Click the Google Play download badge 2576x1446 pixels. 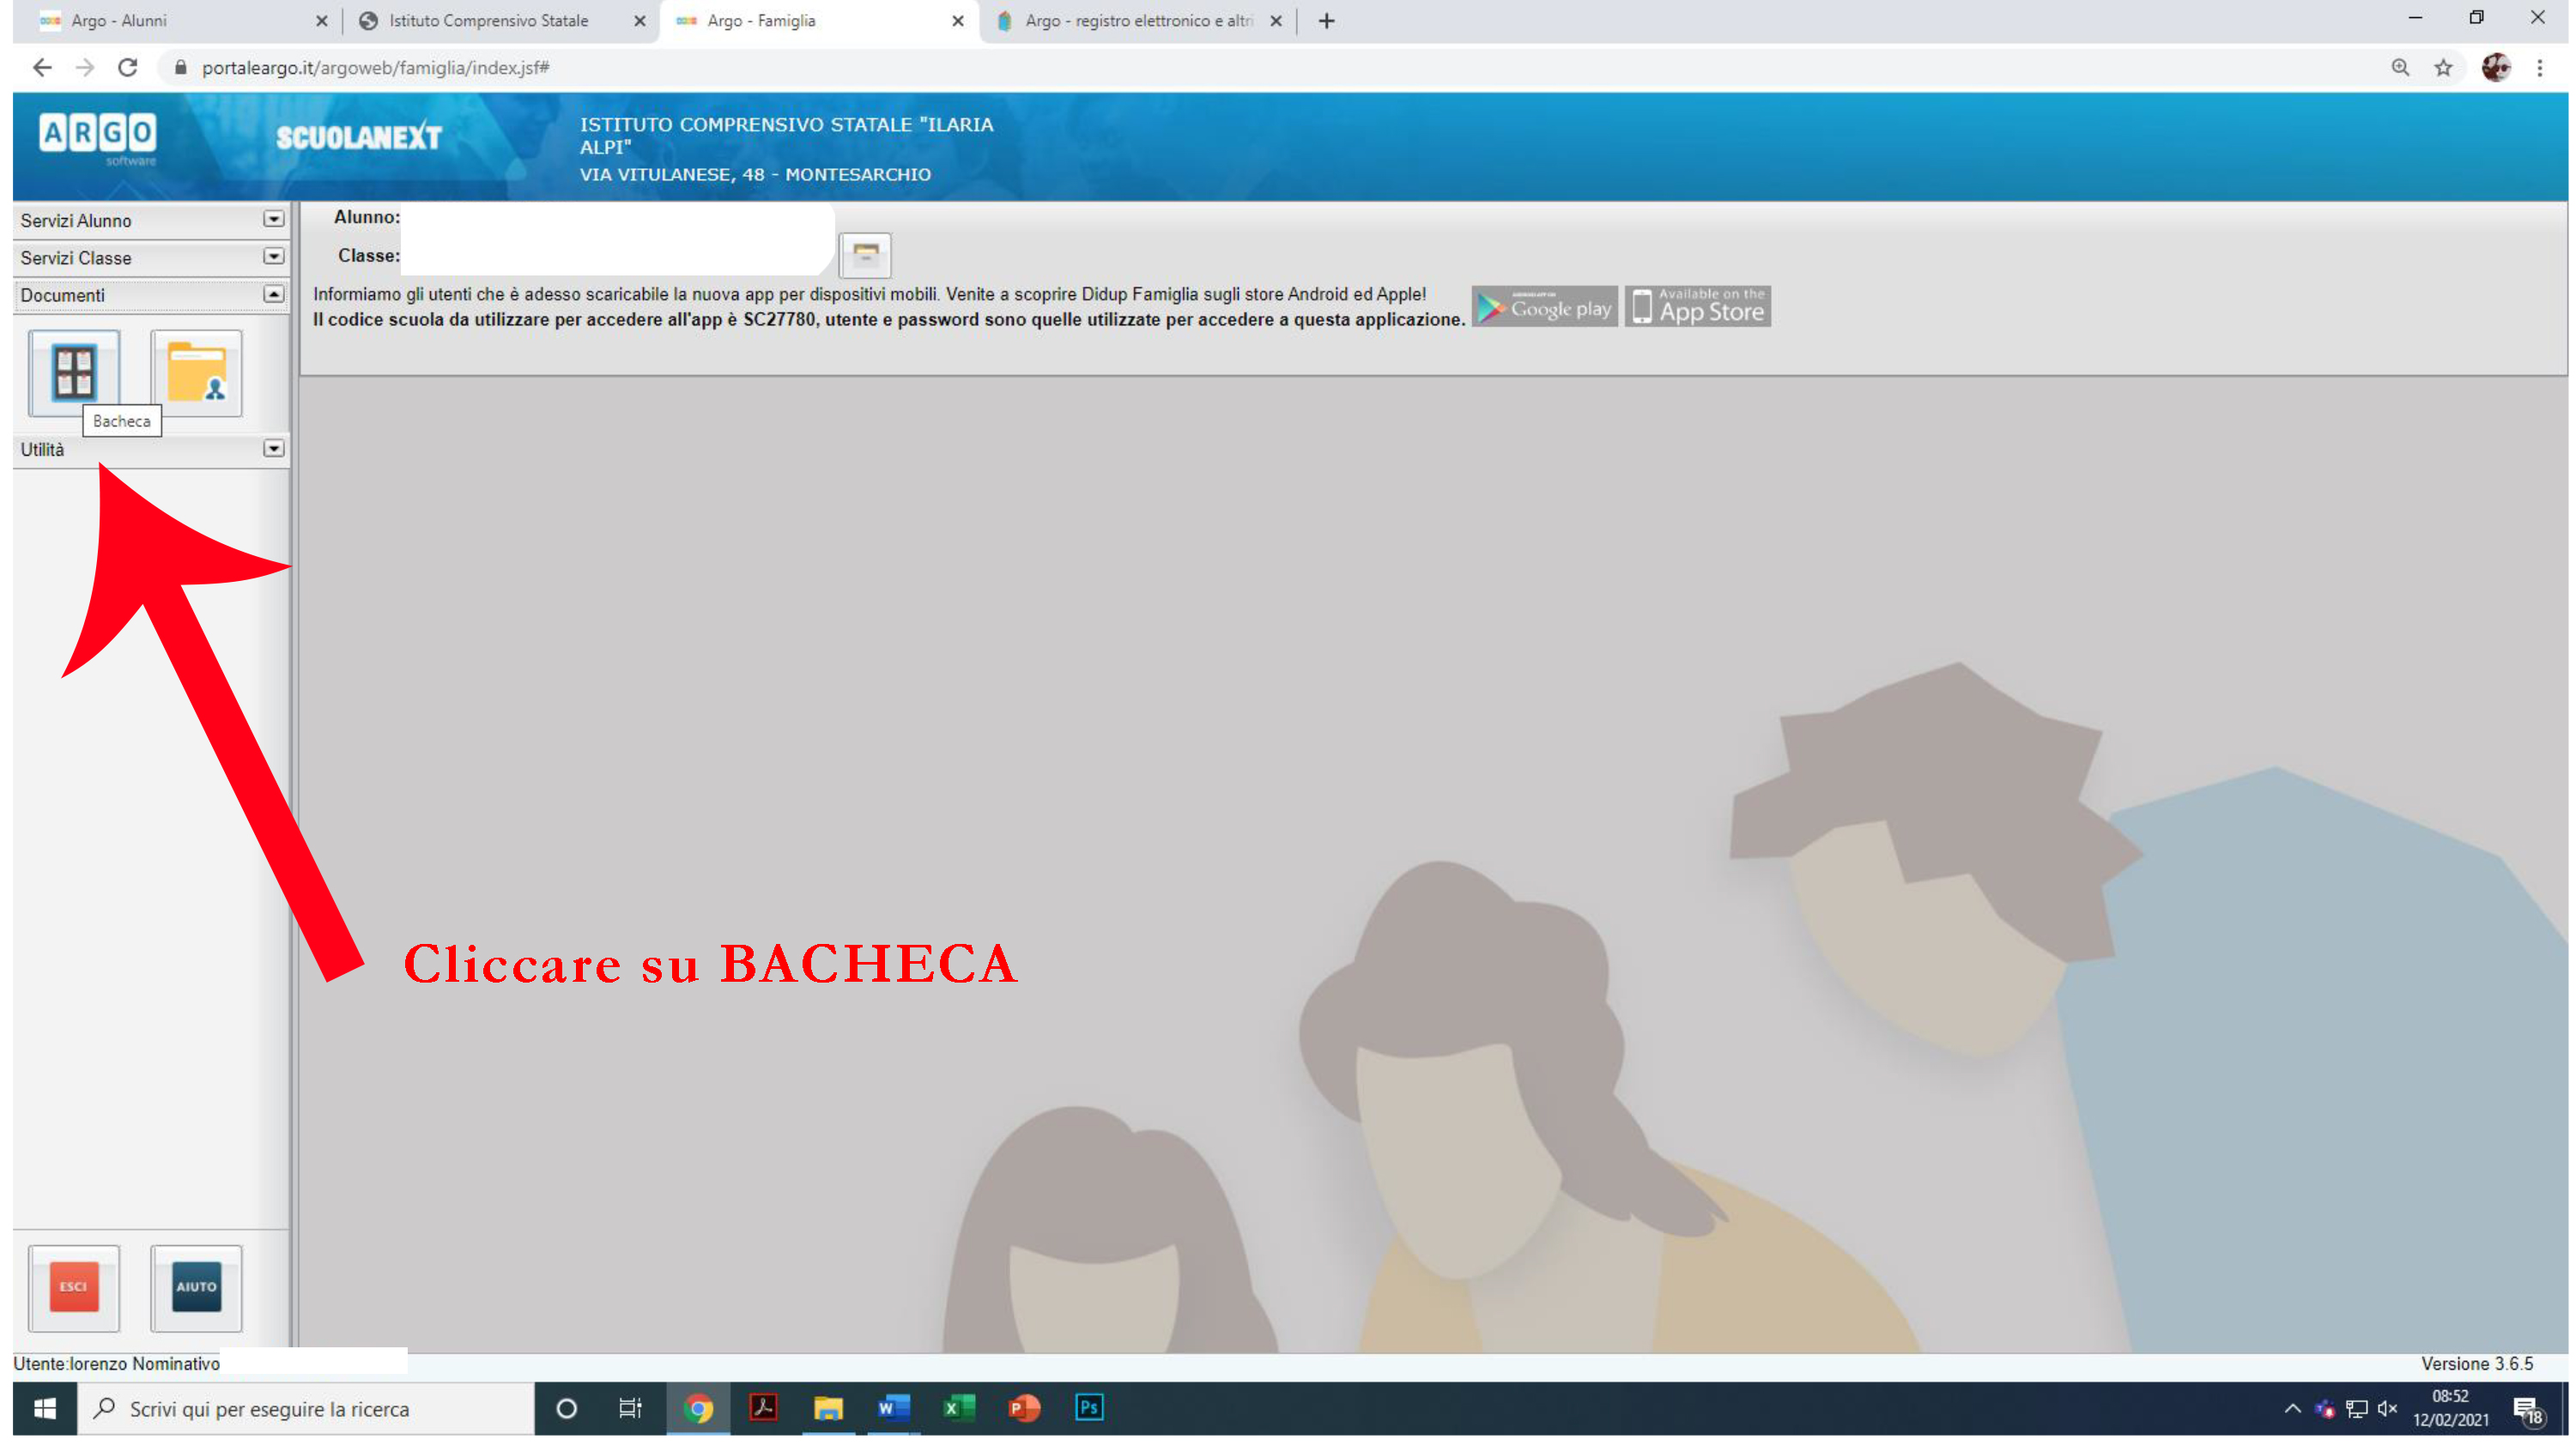pos(1544,307)
